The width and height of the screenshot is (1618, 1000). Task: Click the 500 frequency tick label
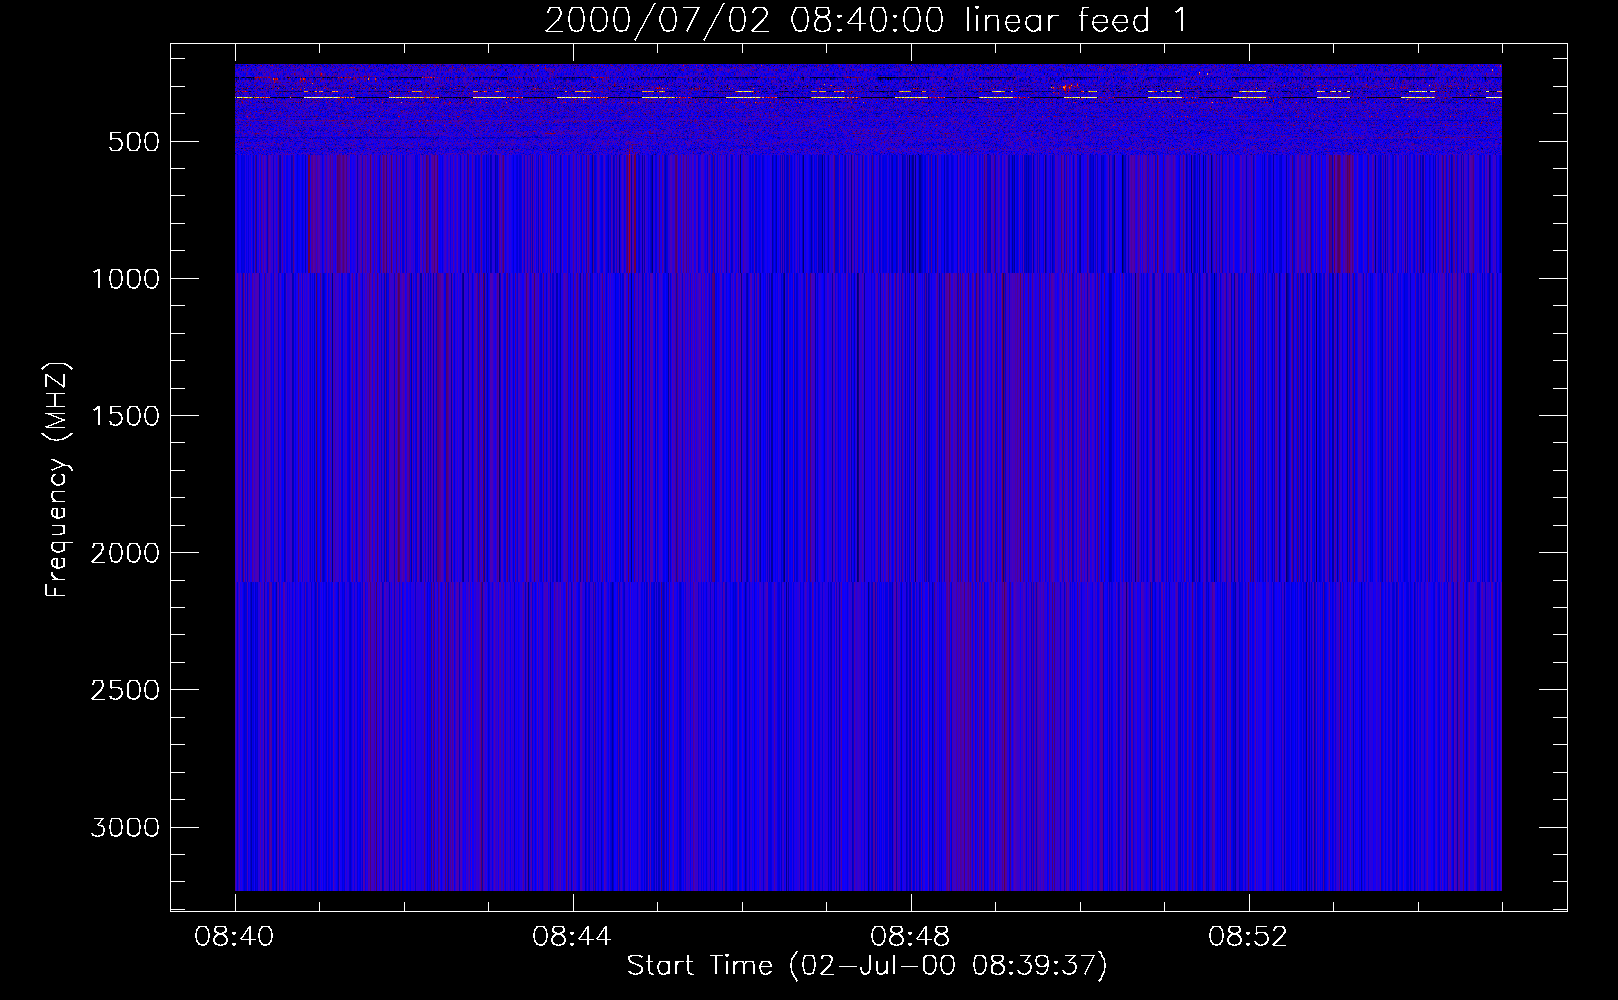point(134,142)
